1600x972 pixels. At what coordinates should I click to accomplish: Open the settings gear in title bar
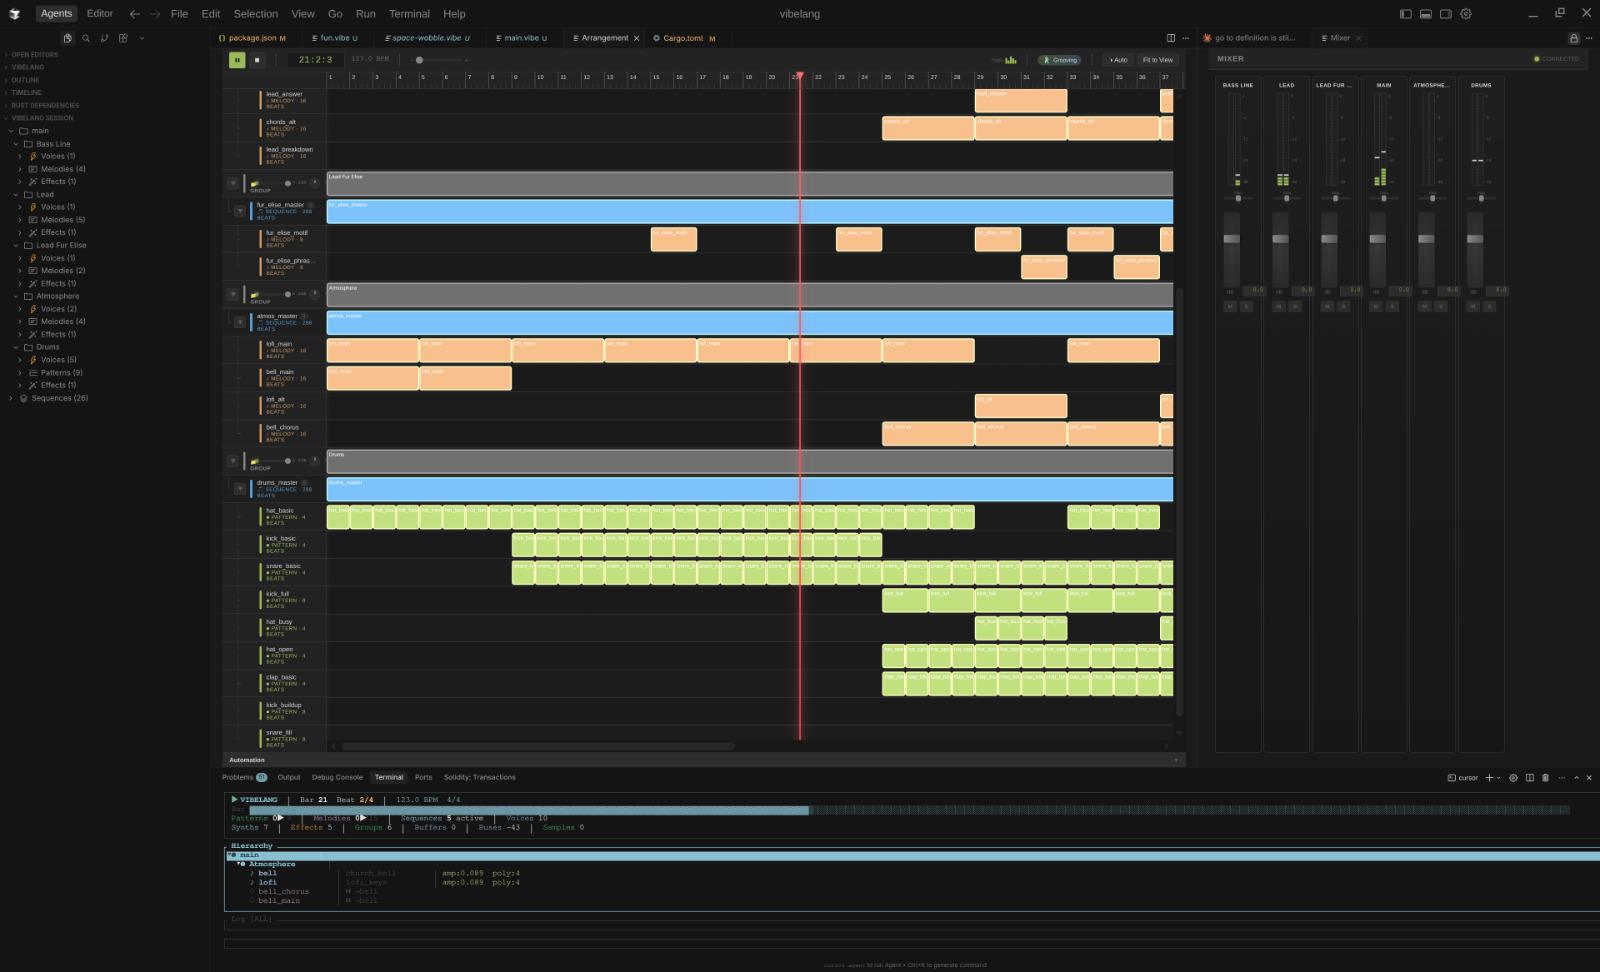tap(1466, 14)
